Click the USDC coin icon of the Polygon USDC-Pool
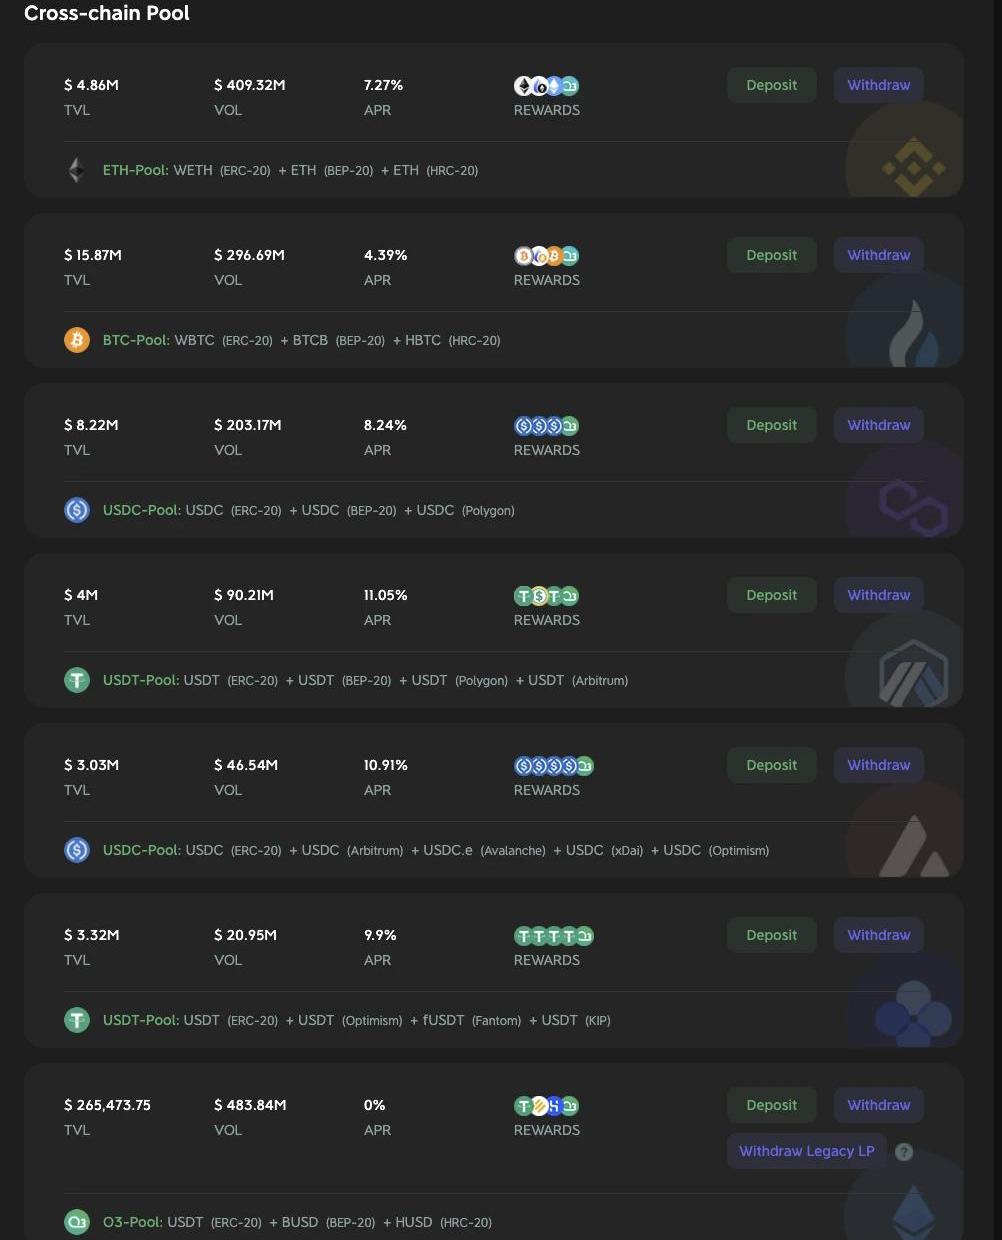Image resolution: width=1002 pixels, height=1240 pixels. point(77,510)
